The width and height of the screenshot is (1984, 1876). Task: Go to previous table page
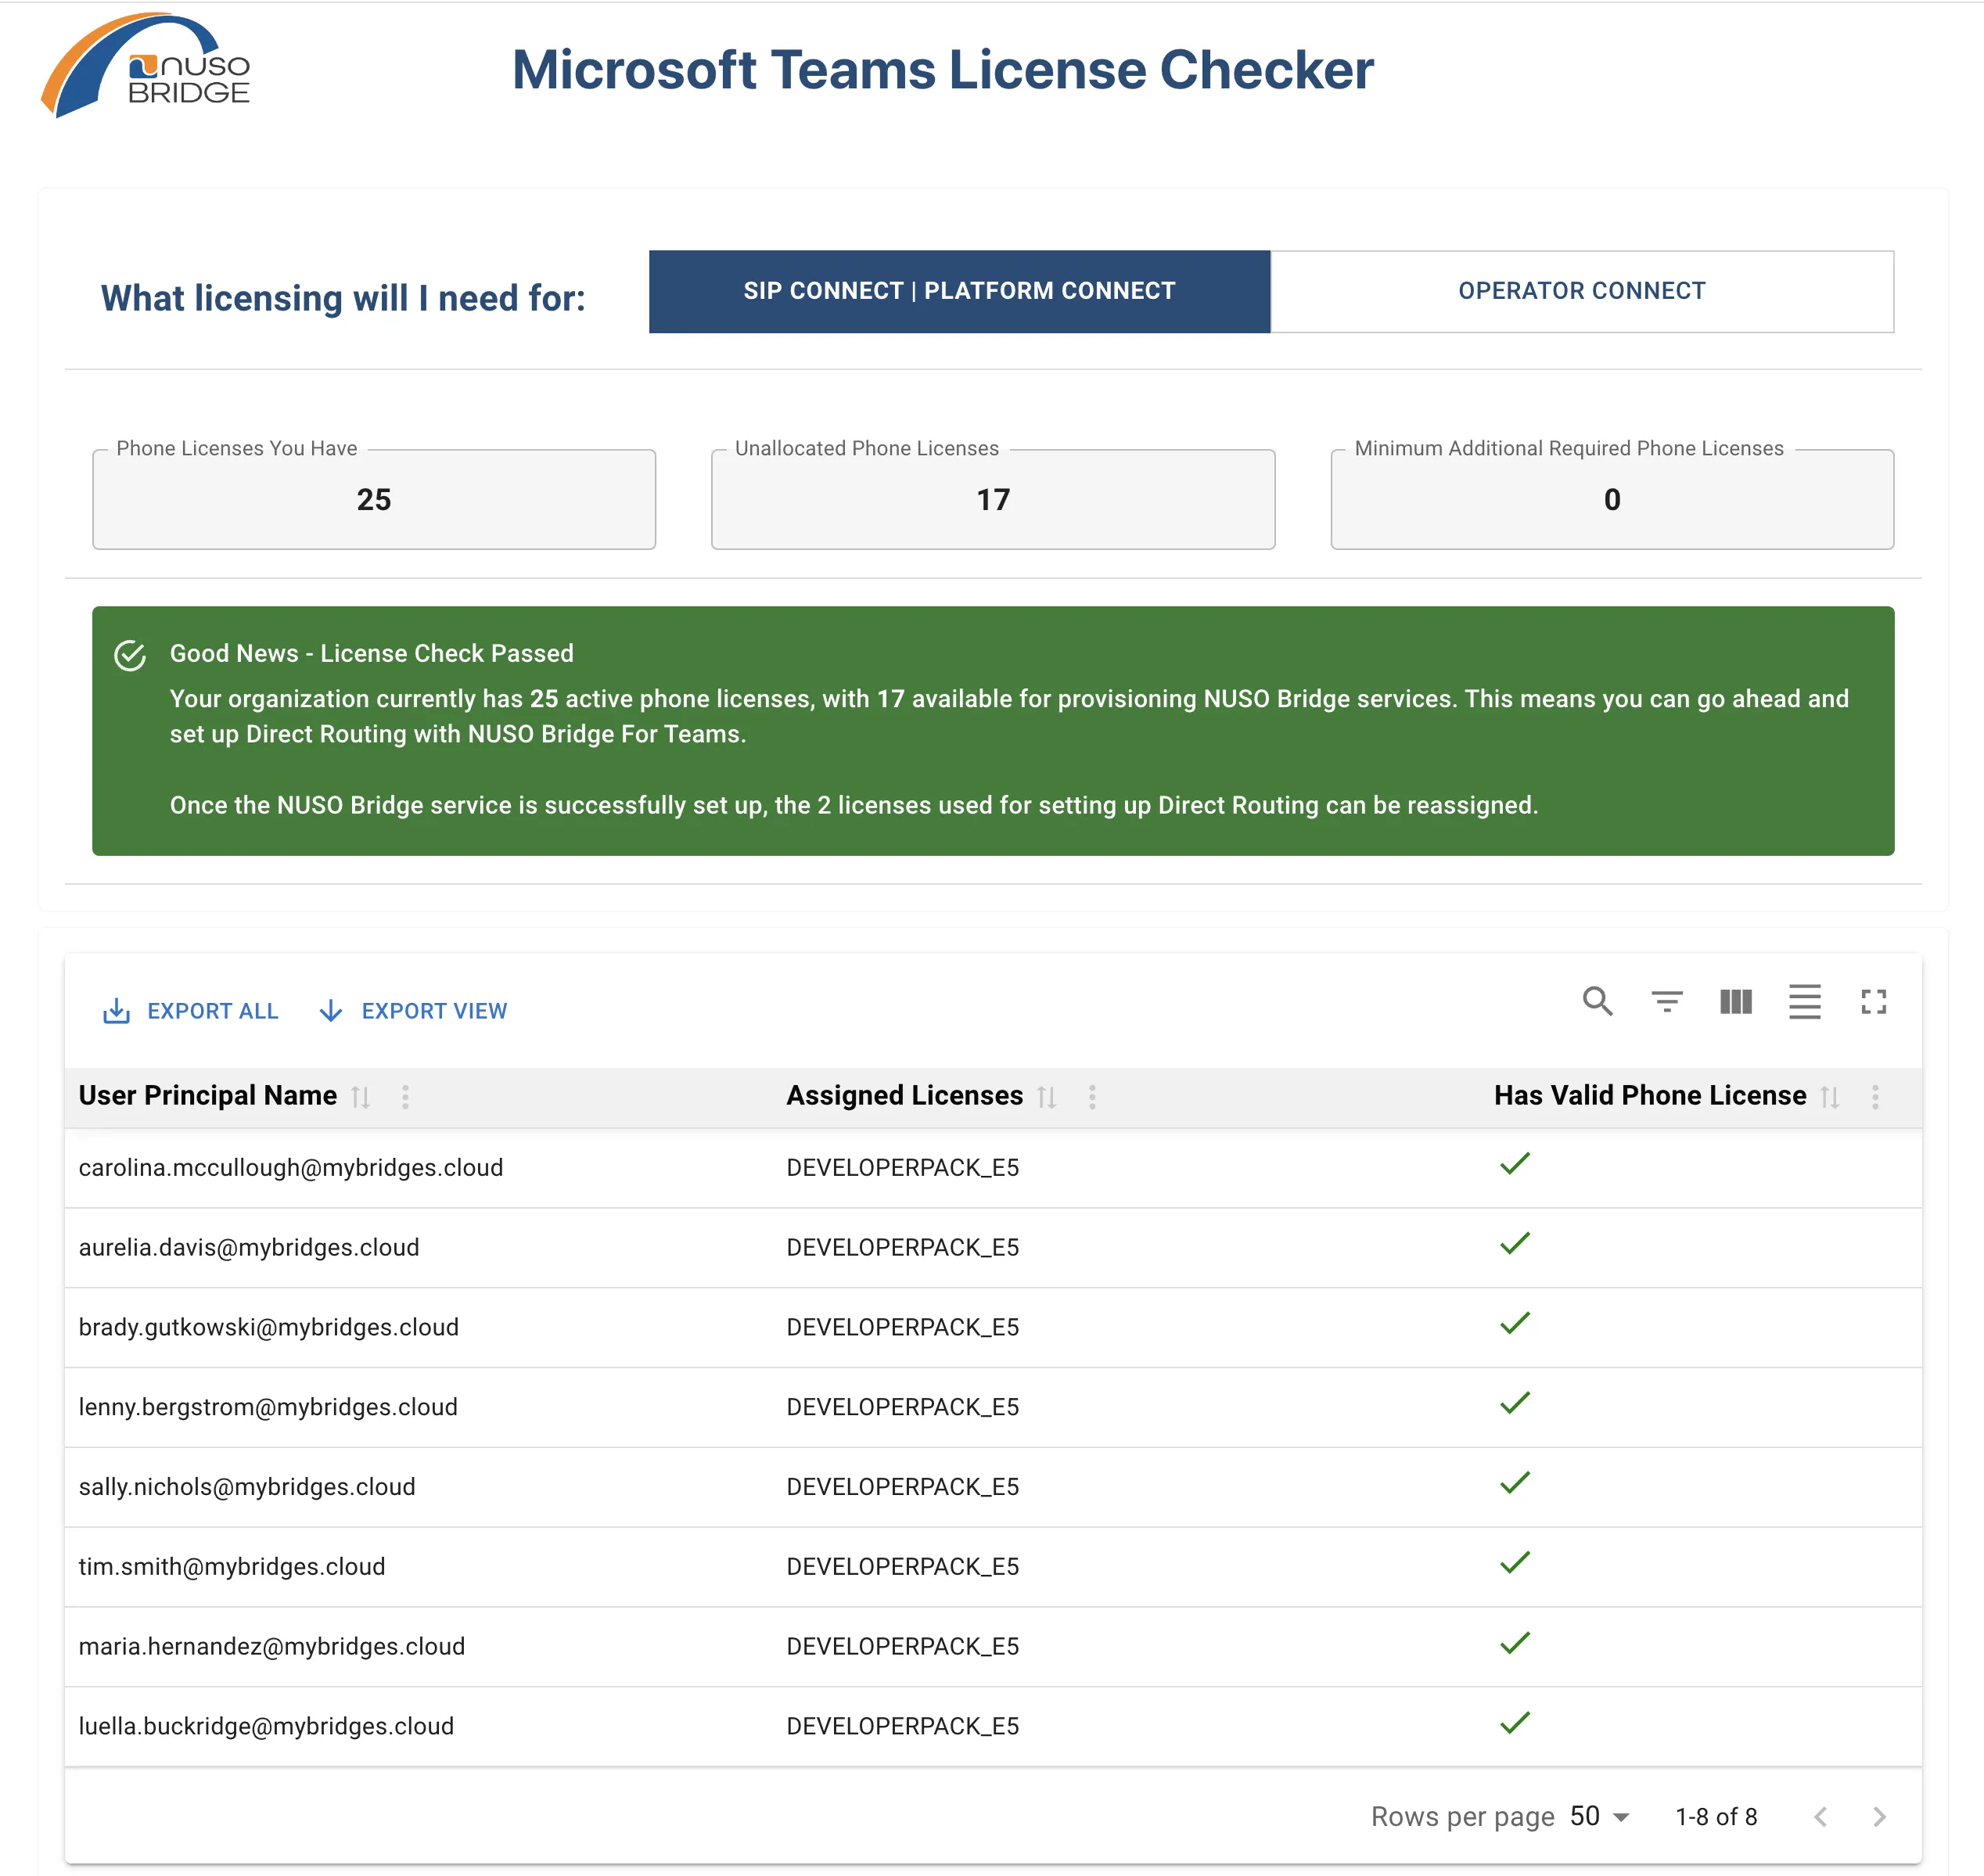click(1820, 1817)
